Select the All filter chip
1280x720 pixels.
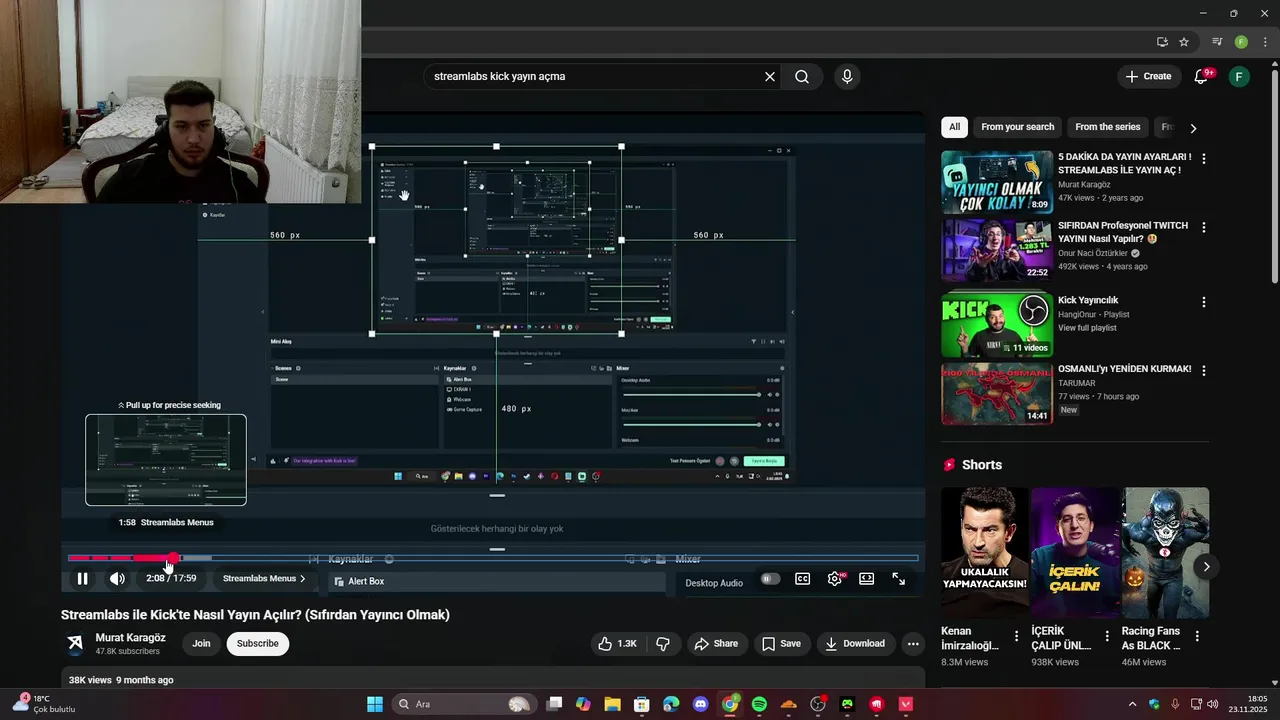[x=954, y=127]
